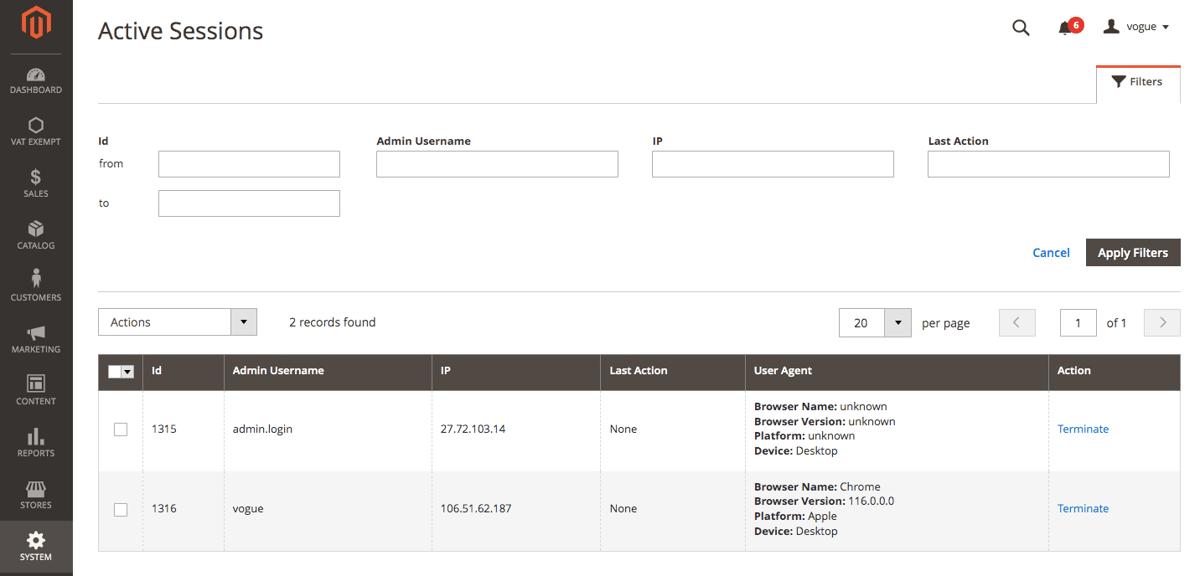1200x576 pixels.
Task: Click the Apply Filters button
Action: point(1132,253)
